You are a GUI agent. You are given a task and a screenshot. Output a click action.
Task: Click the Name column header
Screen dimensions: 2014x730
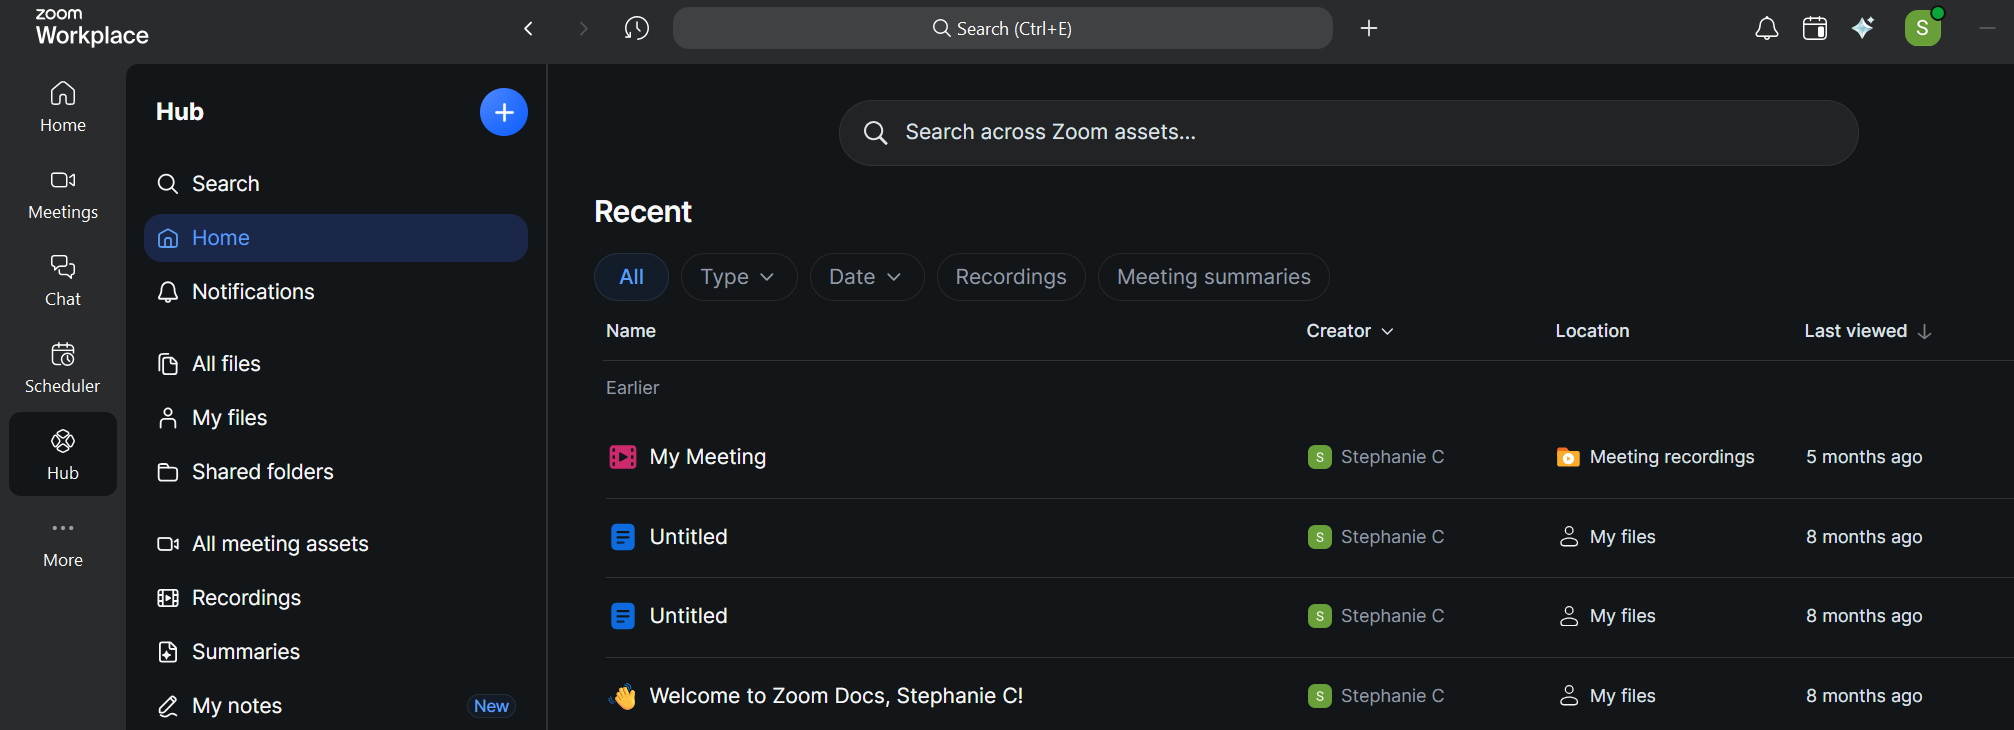click(631, 331)
